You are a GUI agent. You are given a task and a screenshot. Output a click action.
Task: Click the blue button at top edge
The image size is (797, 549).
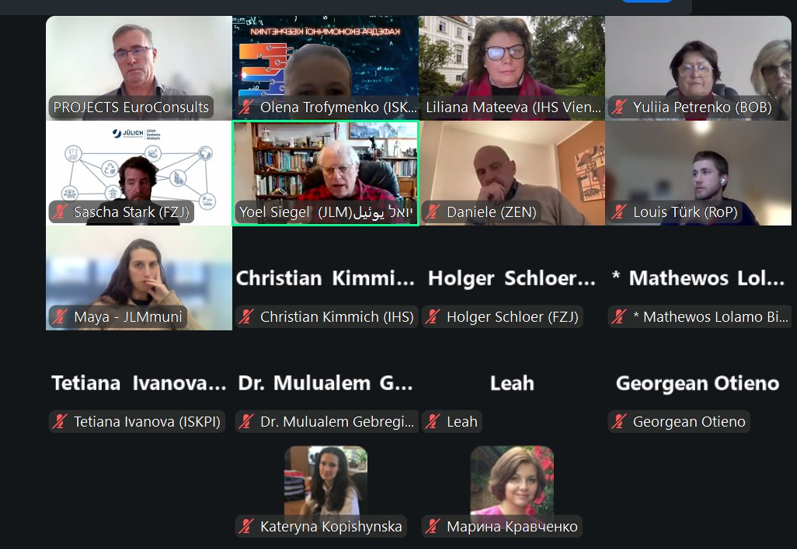click(647, 1)
